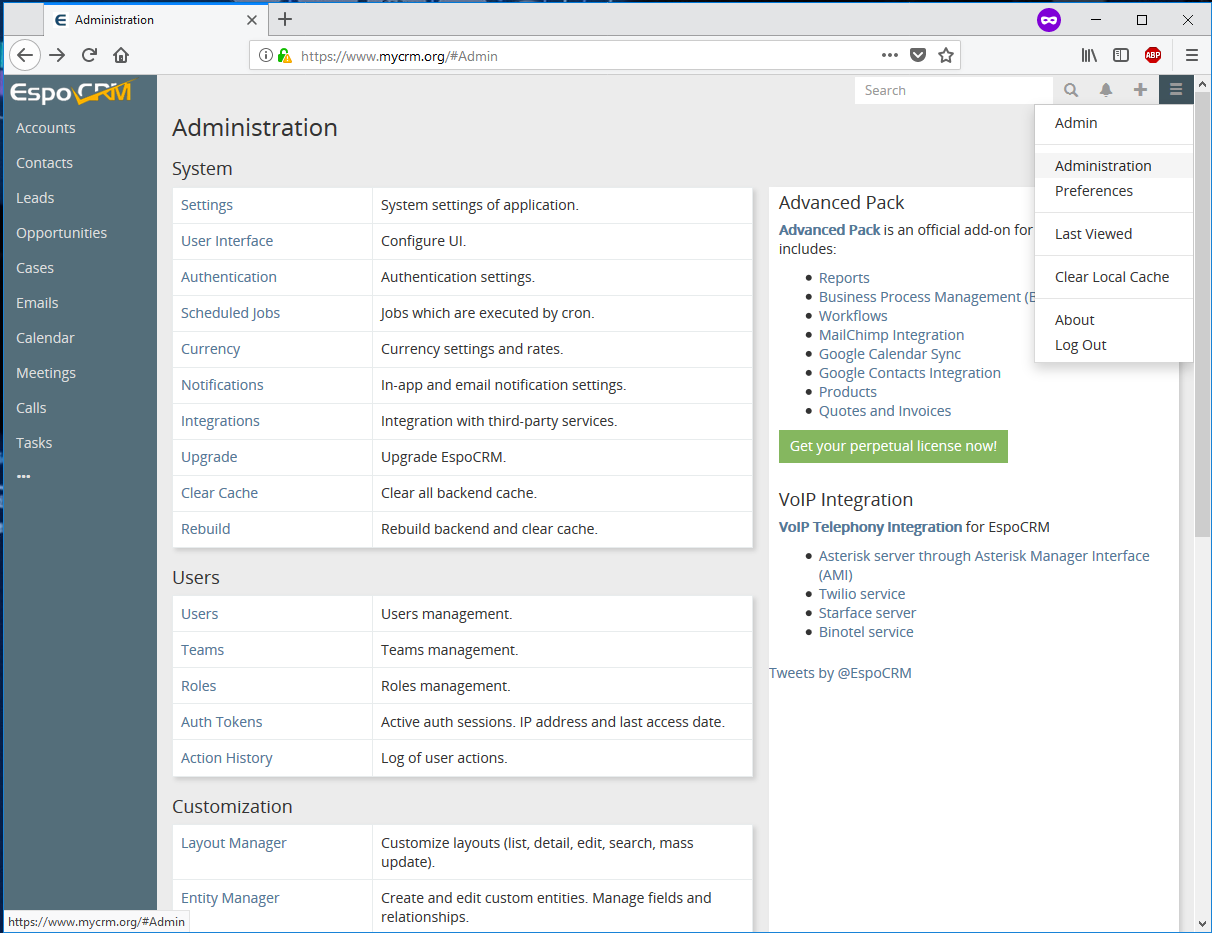Select Clear Local Cache menu item

coord(1114,277)
